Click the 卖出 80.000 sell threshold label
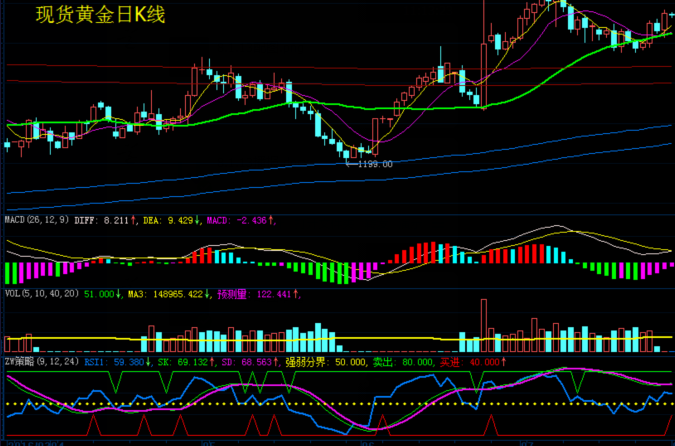 pos(402,361)
